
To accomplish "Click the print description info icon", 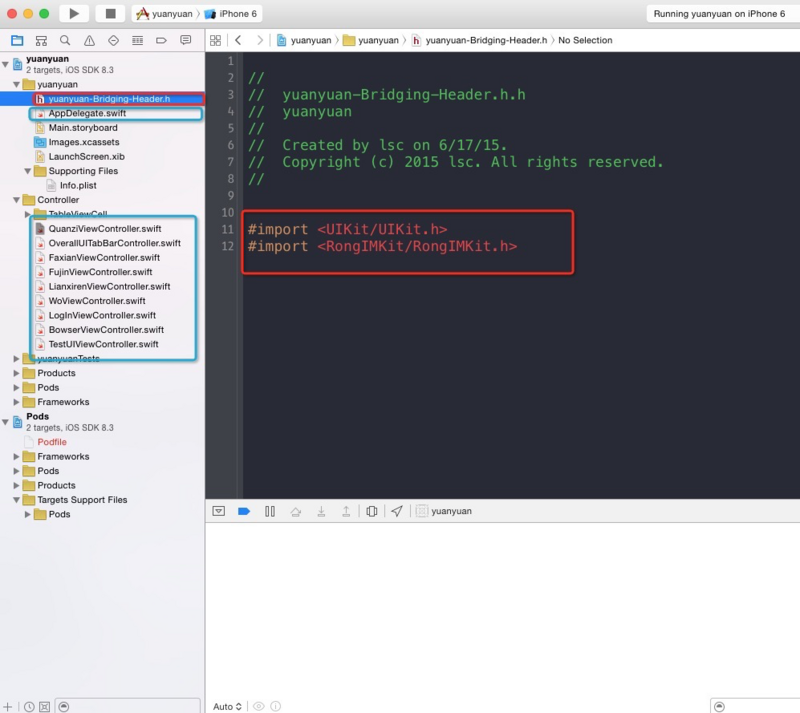I will (276, 706).
